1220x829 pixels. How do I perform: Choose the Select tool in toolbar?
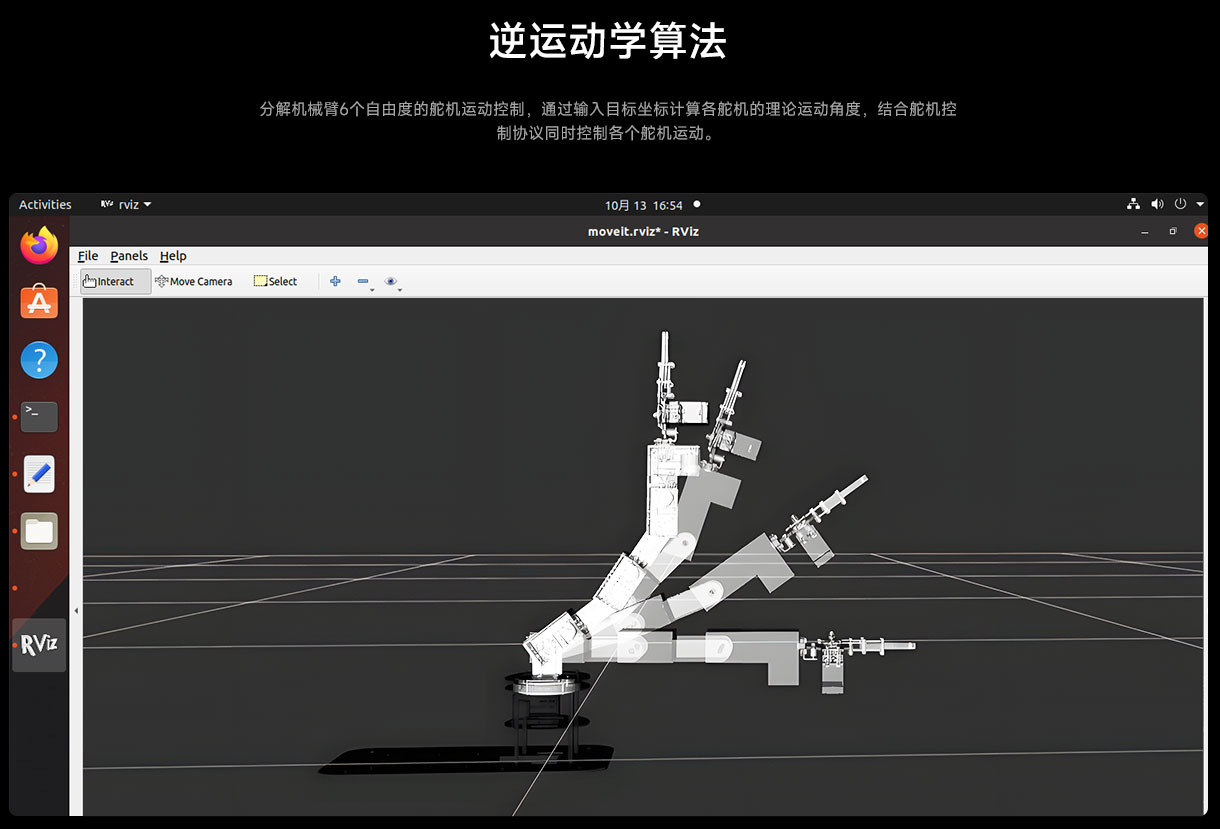pyautogui.click(x=275, y=282)
